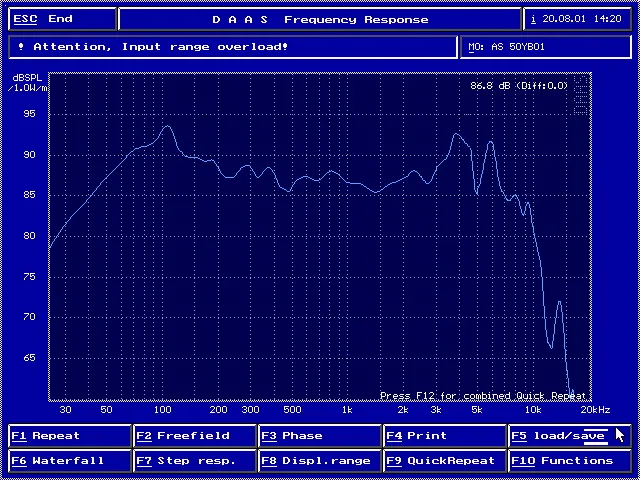Viewport: 640px width, 480px height.
Task: Click the info date/time box
Action: [577, 19]
